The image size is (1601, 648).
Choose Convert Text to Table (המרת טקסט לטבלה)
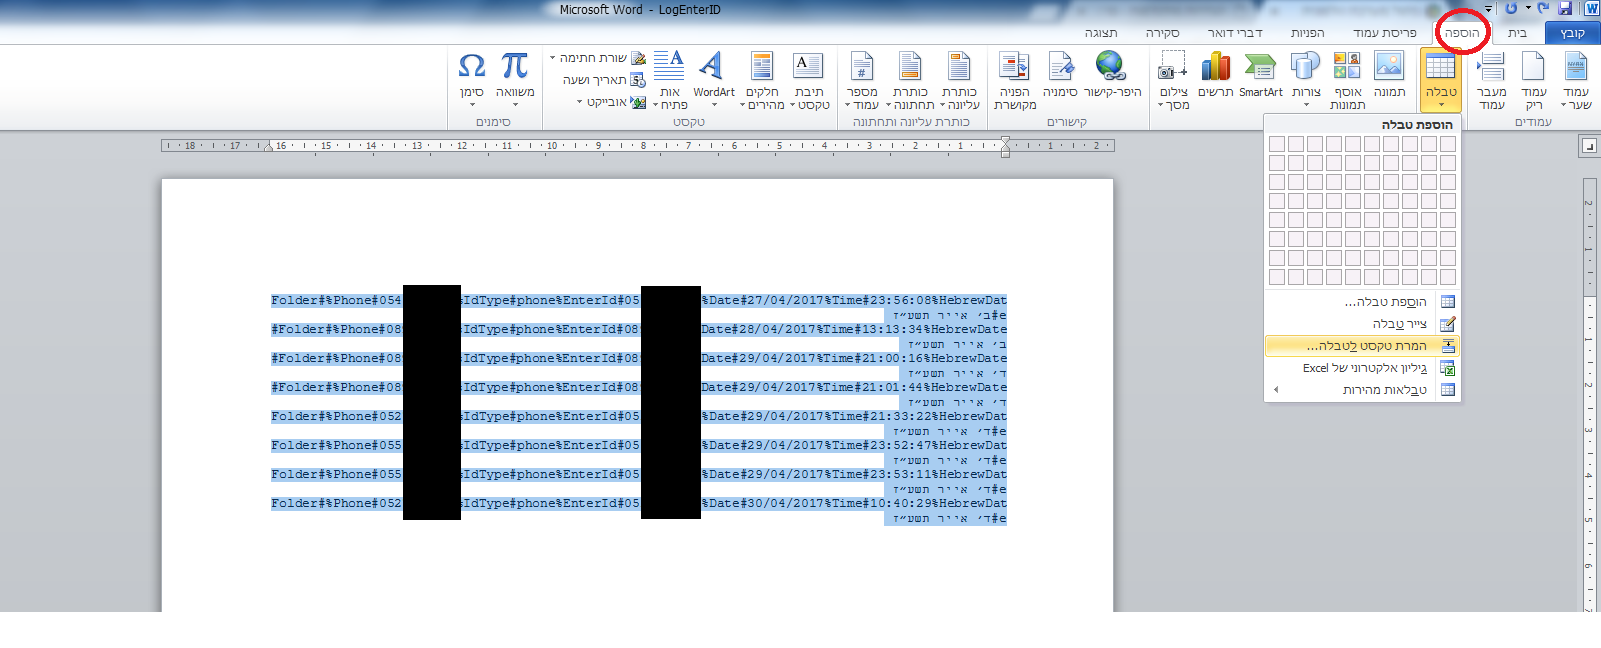pyautogui.click(x=1362, y=346)
